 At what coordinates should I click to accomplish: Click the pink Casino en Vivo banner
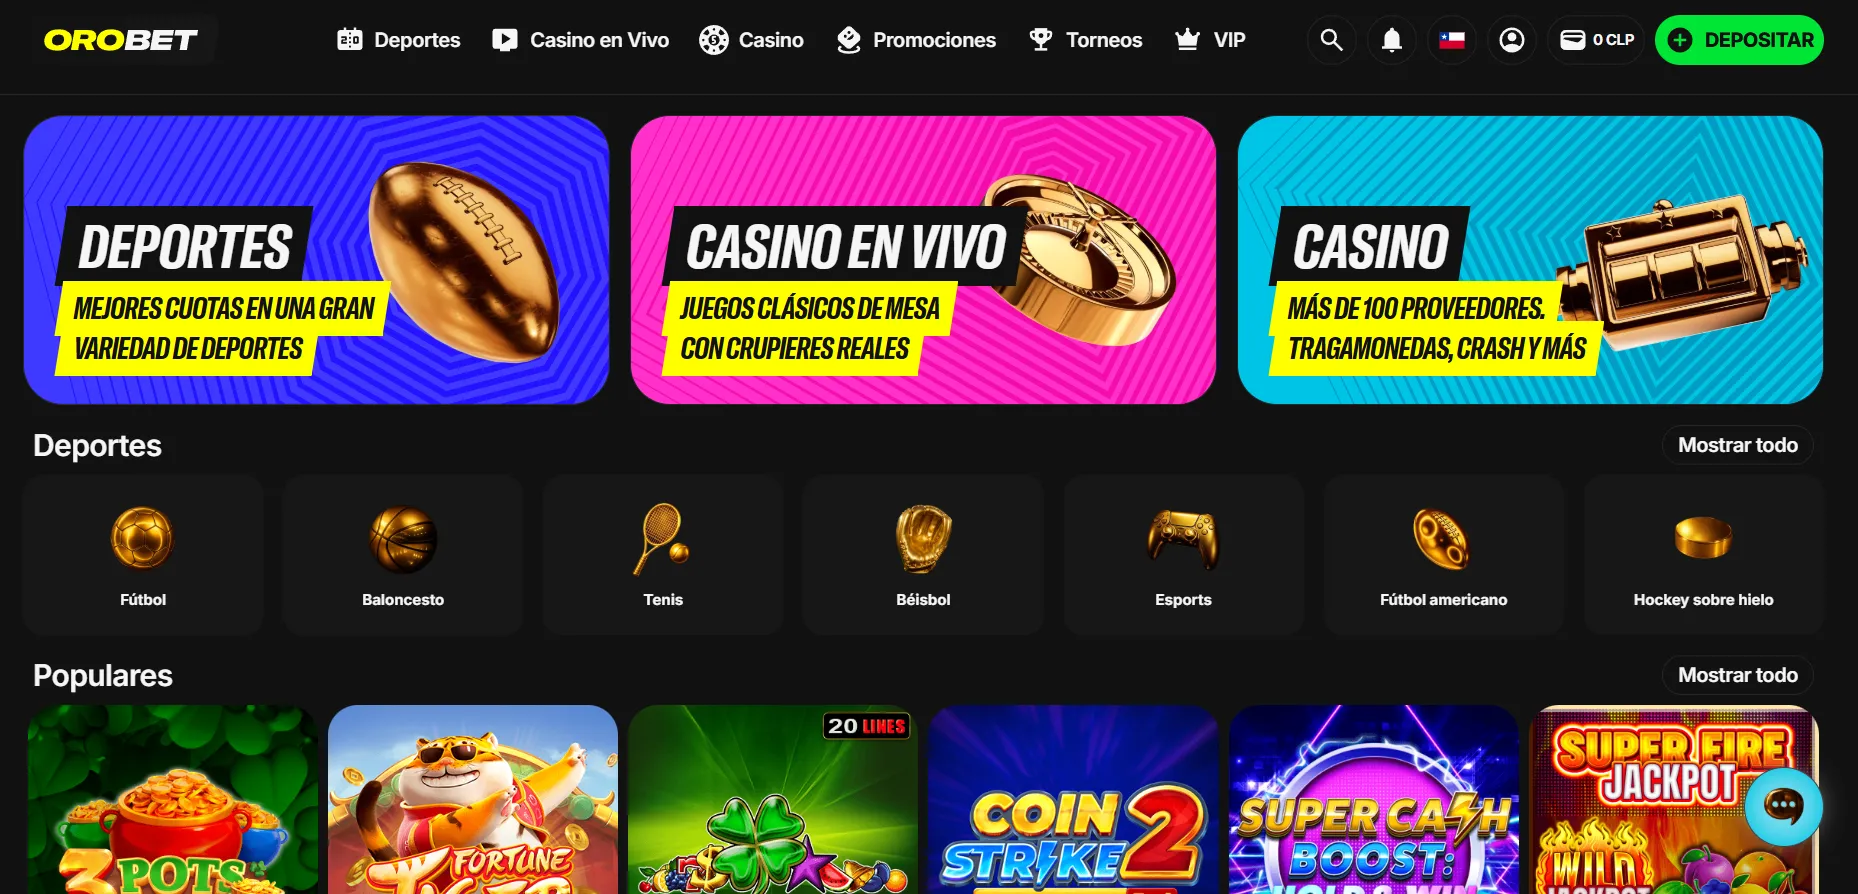click(923, 260)
